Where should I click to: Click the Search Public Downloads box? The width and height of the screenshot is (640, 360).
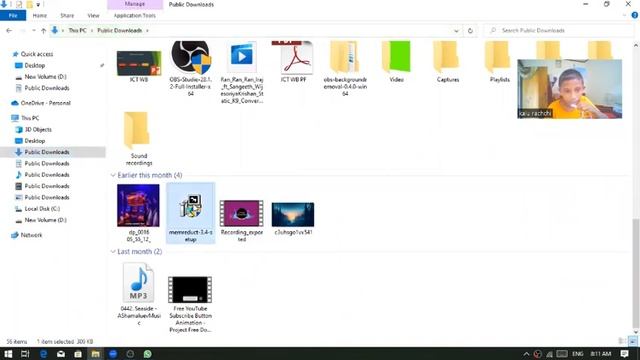click(559, 31)
